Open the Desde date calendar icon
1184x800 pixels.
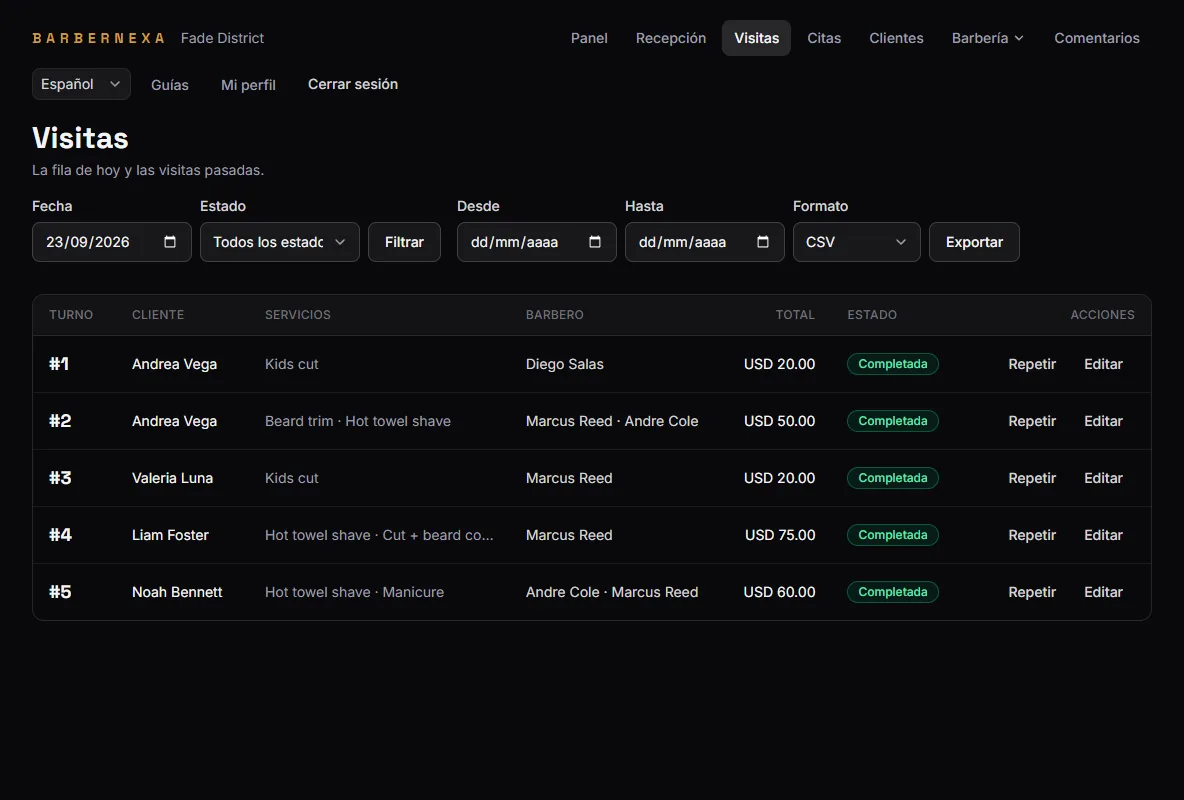(x=595, y=242)
